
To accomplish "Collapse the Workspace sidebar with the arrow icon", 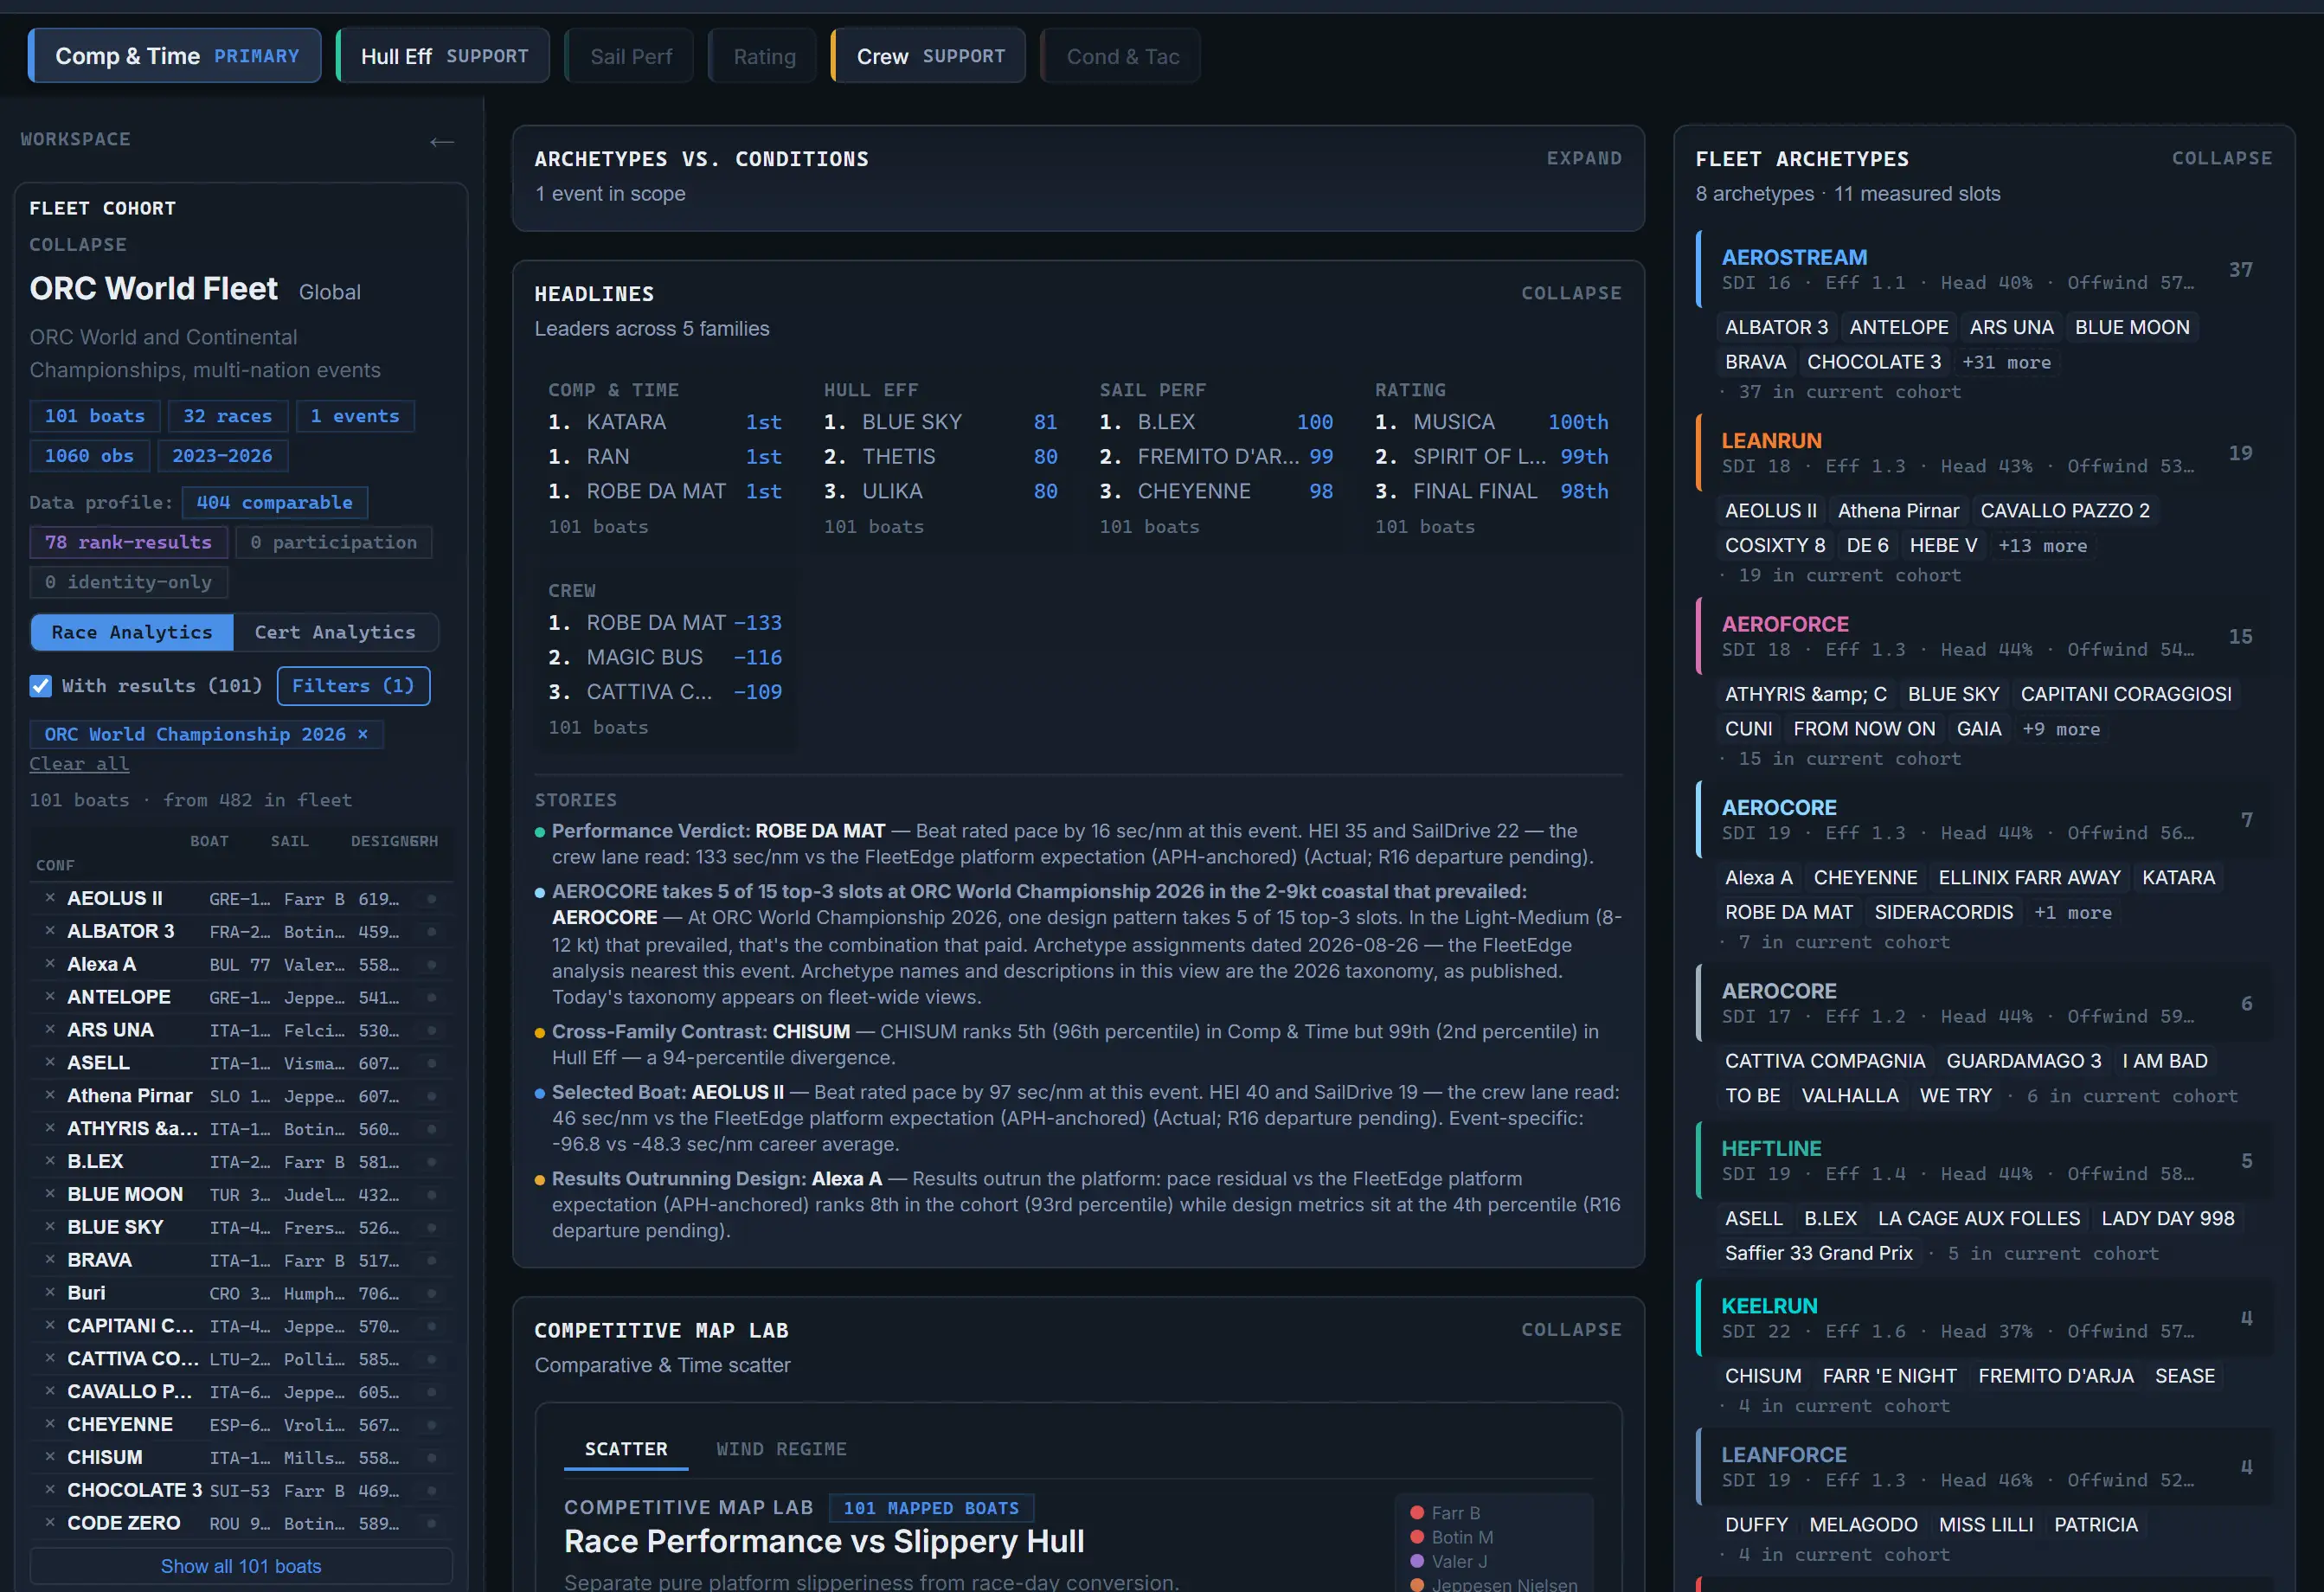I will coord(441,142).
